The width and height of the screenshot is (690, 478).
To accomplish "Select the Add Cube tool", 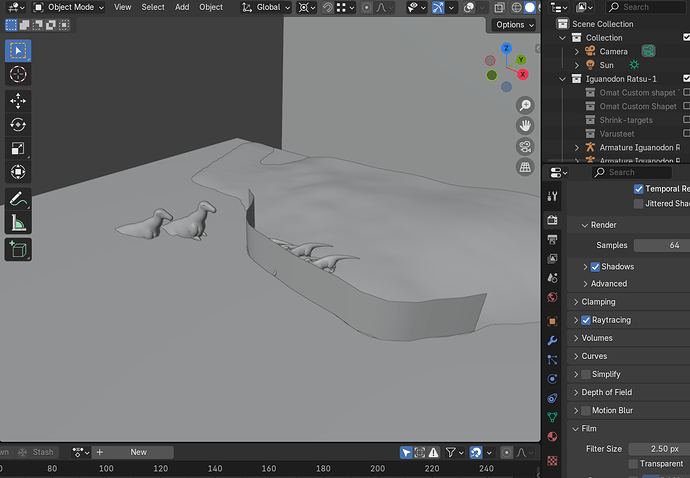I will coord(18,250).
